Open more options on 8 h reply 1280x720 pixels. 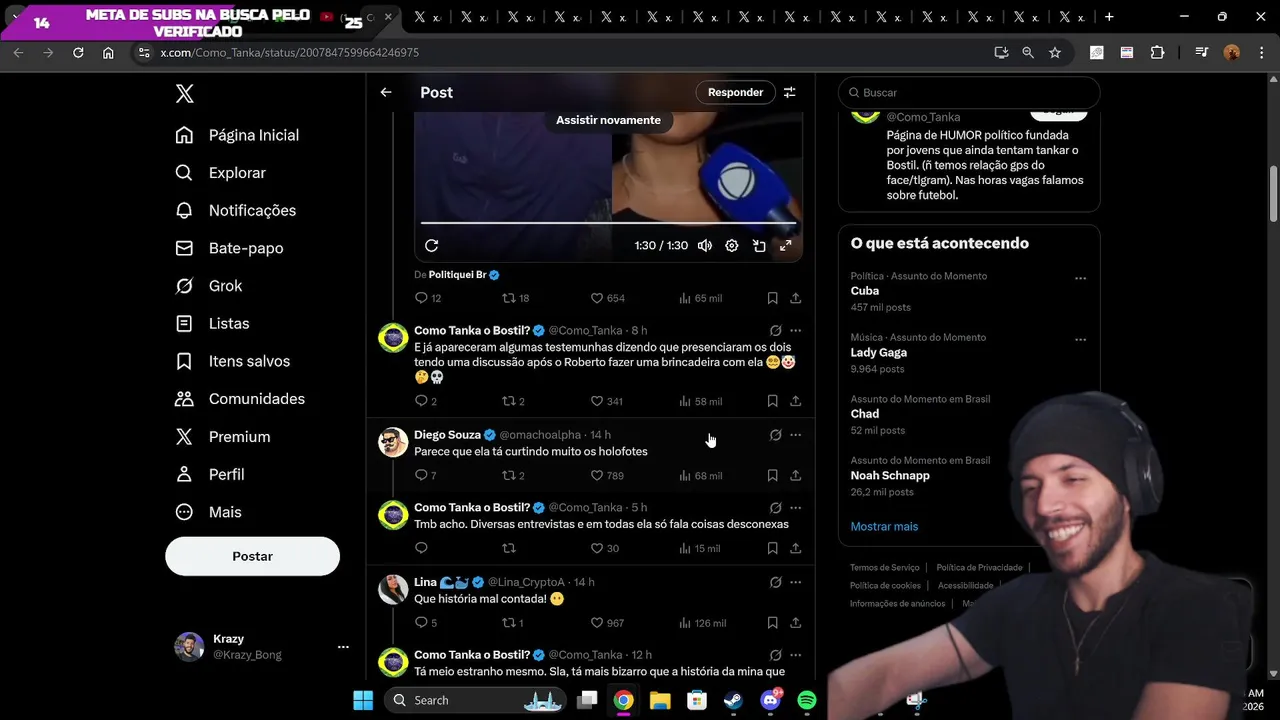[x=795, y=330]
